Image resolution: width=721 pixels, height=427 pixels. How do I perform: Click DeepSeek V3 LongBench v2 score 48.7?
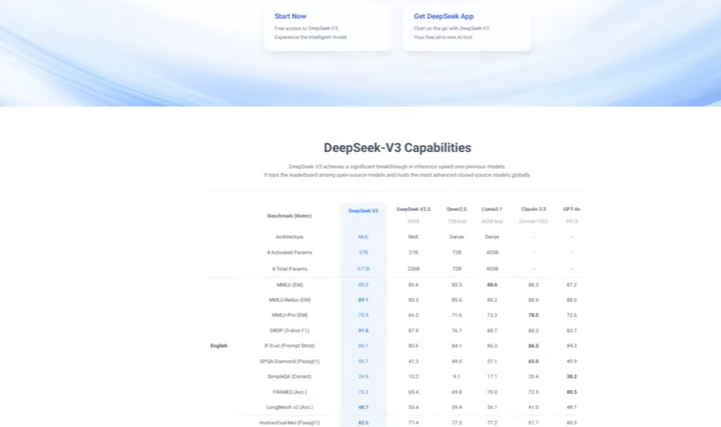coord(363,407)
